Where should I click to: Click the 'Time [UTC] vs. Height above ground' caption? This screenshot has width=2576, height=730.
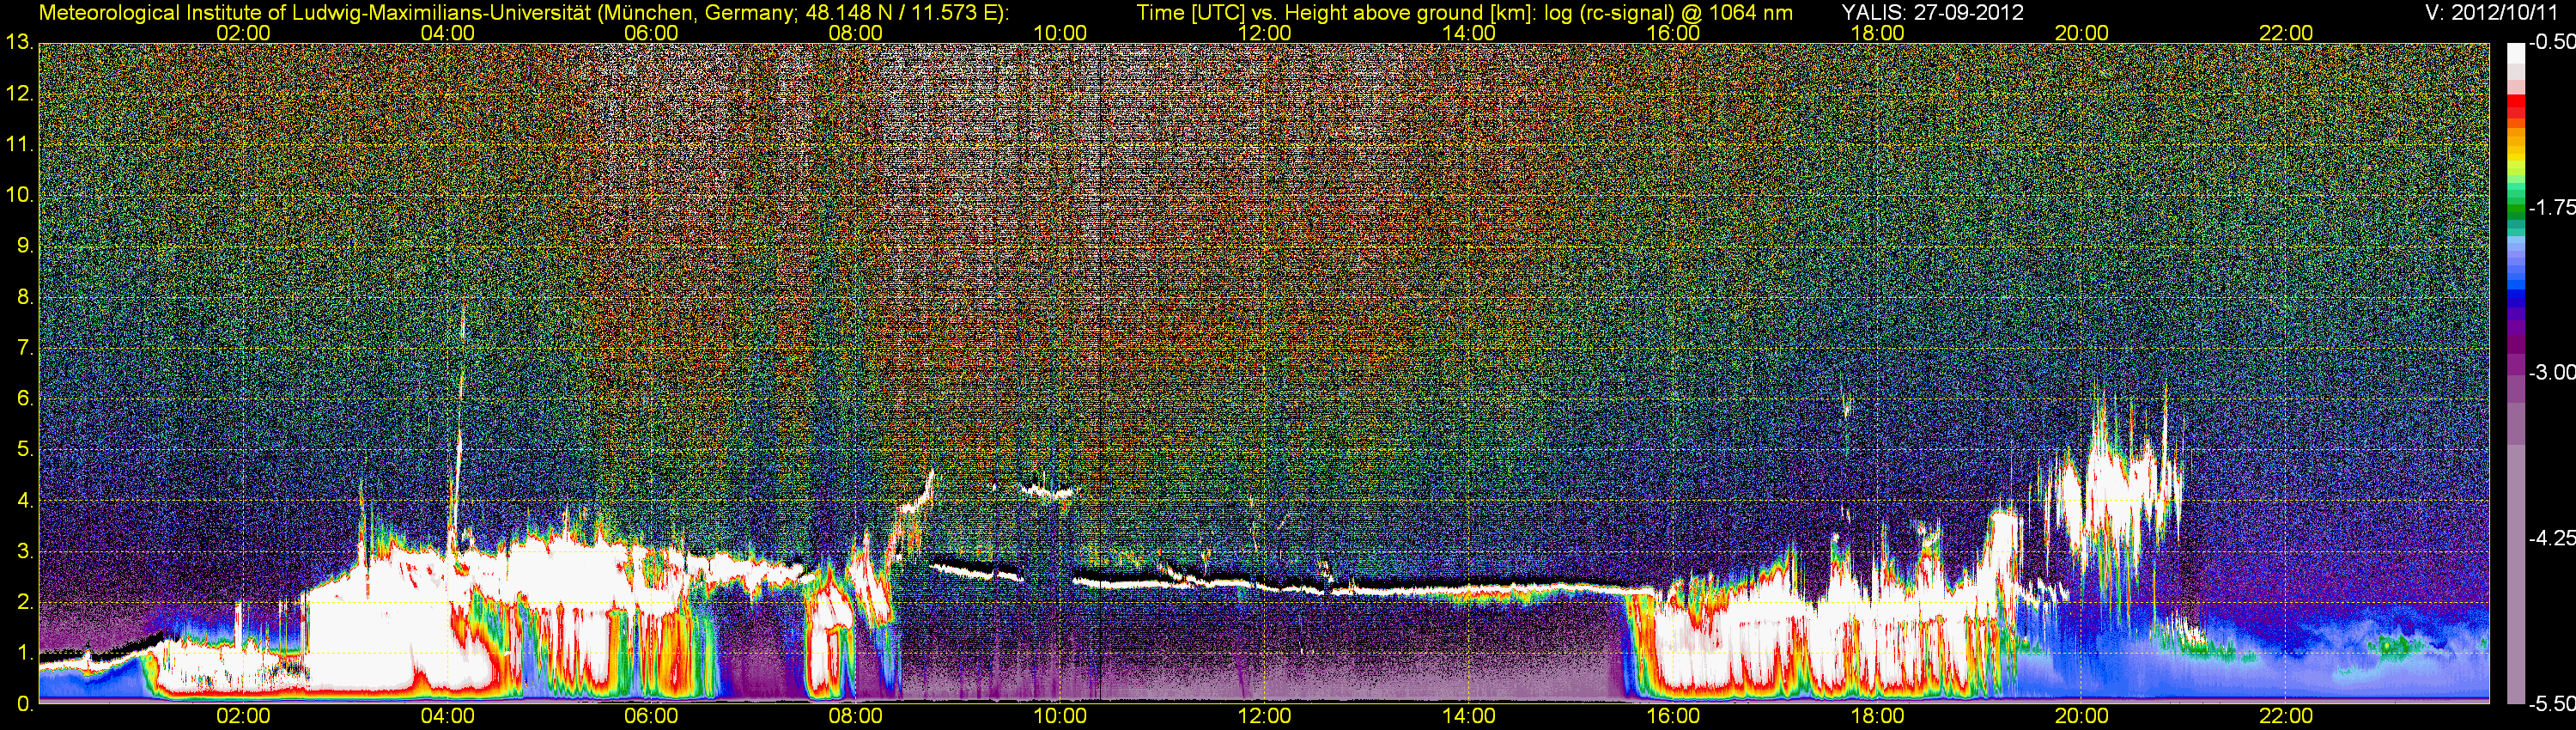1464,13
